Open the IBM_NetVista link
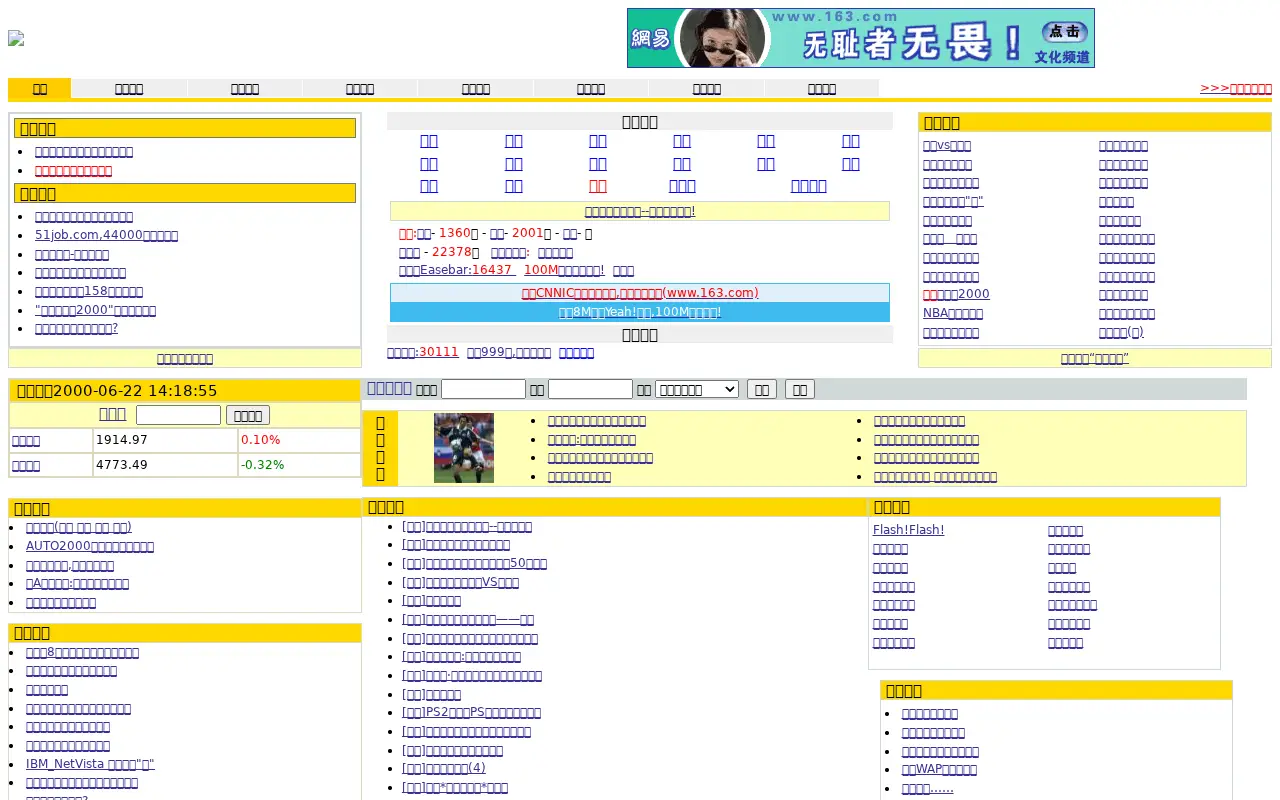Screen dimensions: 1280x800 tap(90, 764)
